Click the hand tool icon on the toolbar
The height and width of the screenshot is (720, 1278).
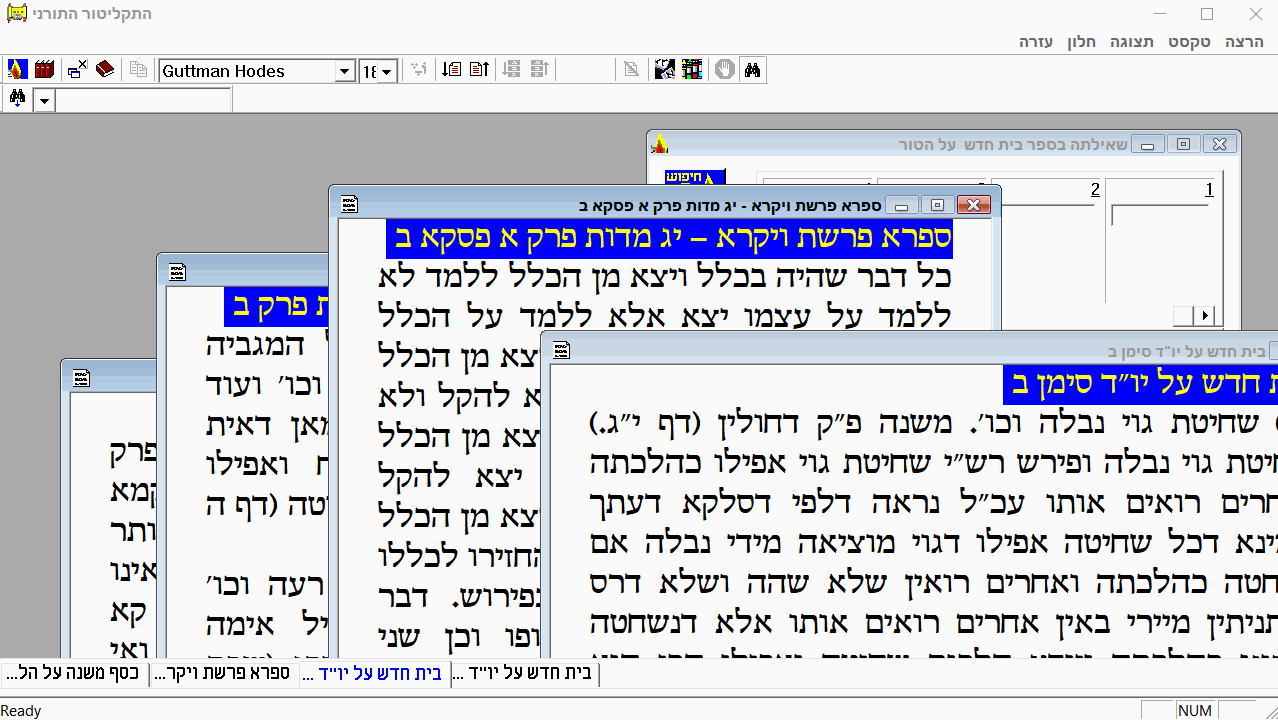tap(724, 69)
